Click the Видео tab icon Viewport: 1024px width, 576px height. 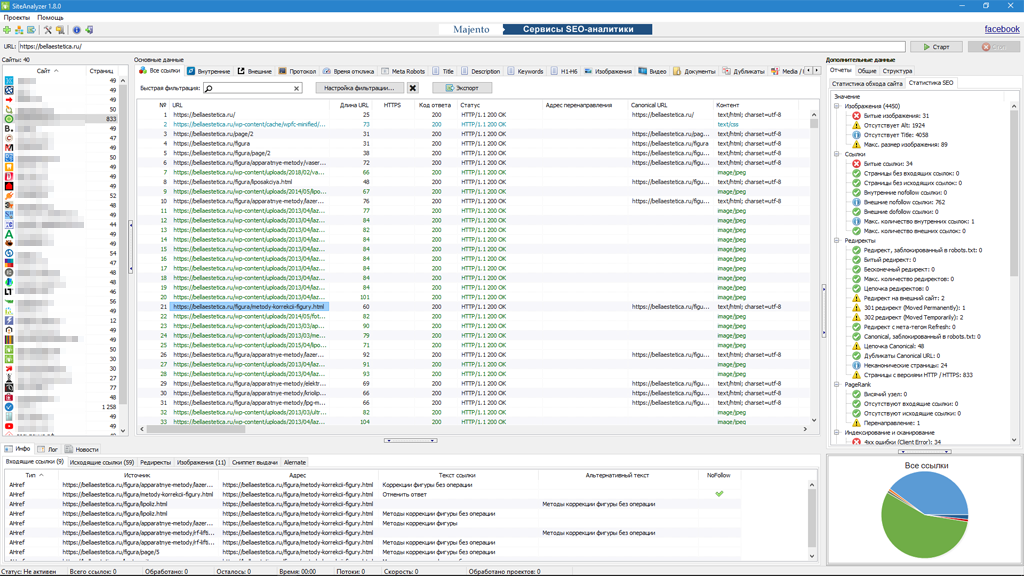[643, 71]
